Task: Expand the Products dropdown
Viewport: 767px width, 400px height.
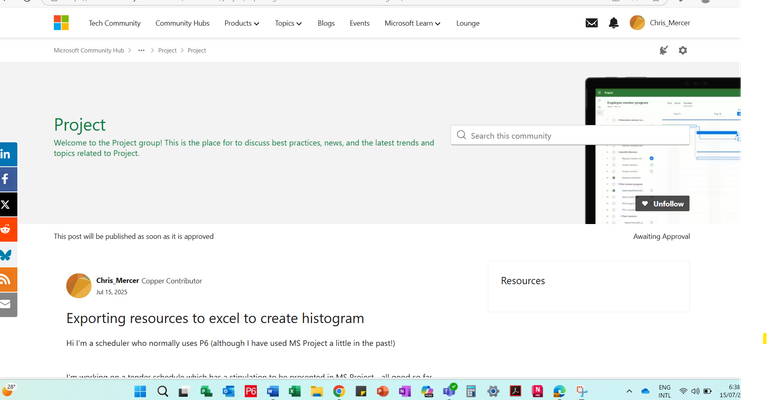Action: 242,23
